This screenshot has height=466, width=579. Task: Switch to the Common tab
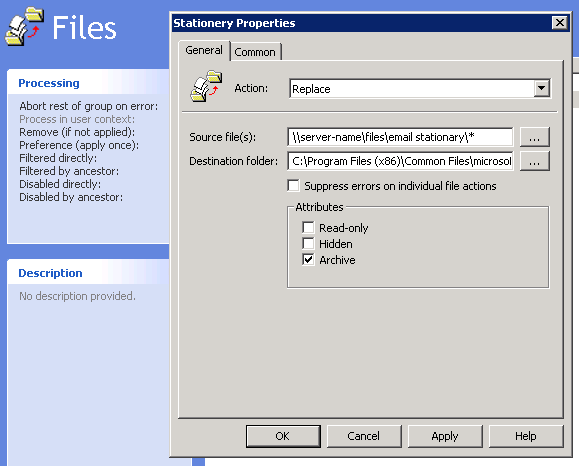pos(255,52)
